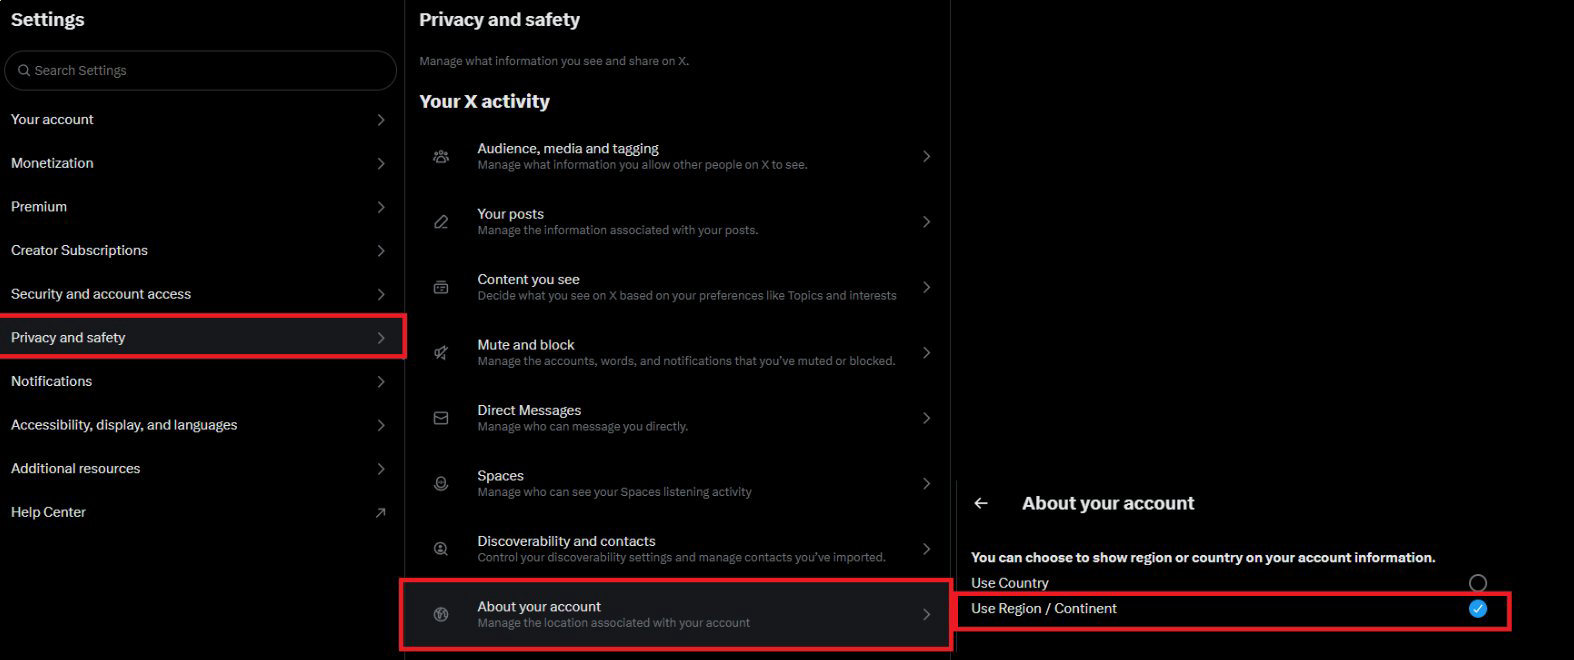This screenshot has height=660, width=1574.
Task: Click the Content you see icon
Action: click(441, 287)
